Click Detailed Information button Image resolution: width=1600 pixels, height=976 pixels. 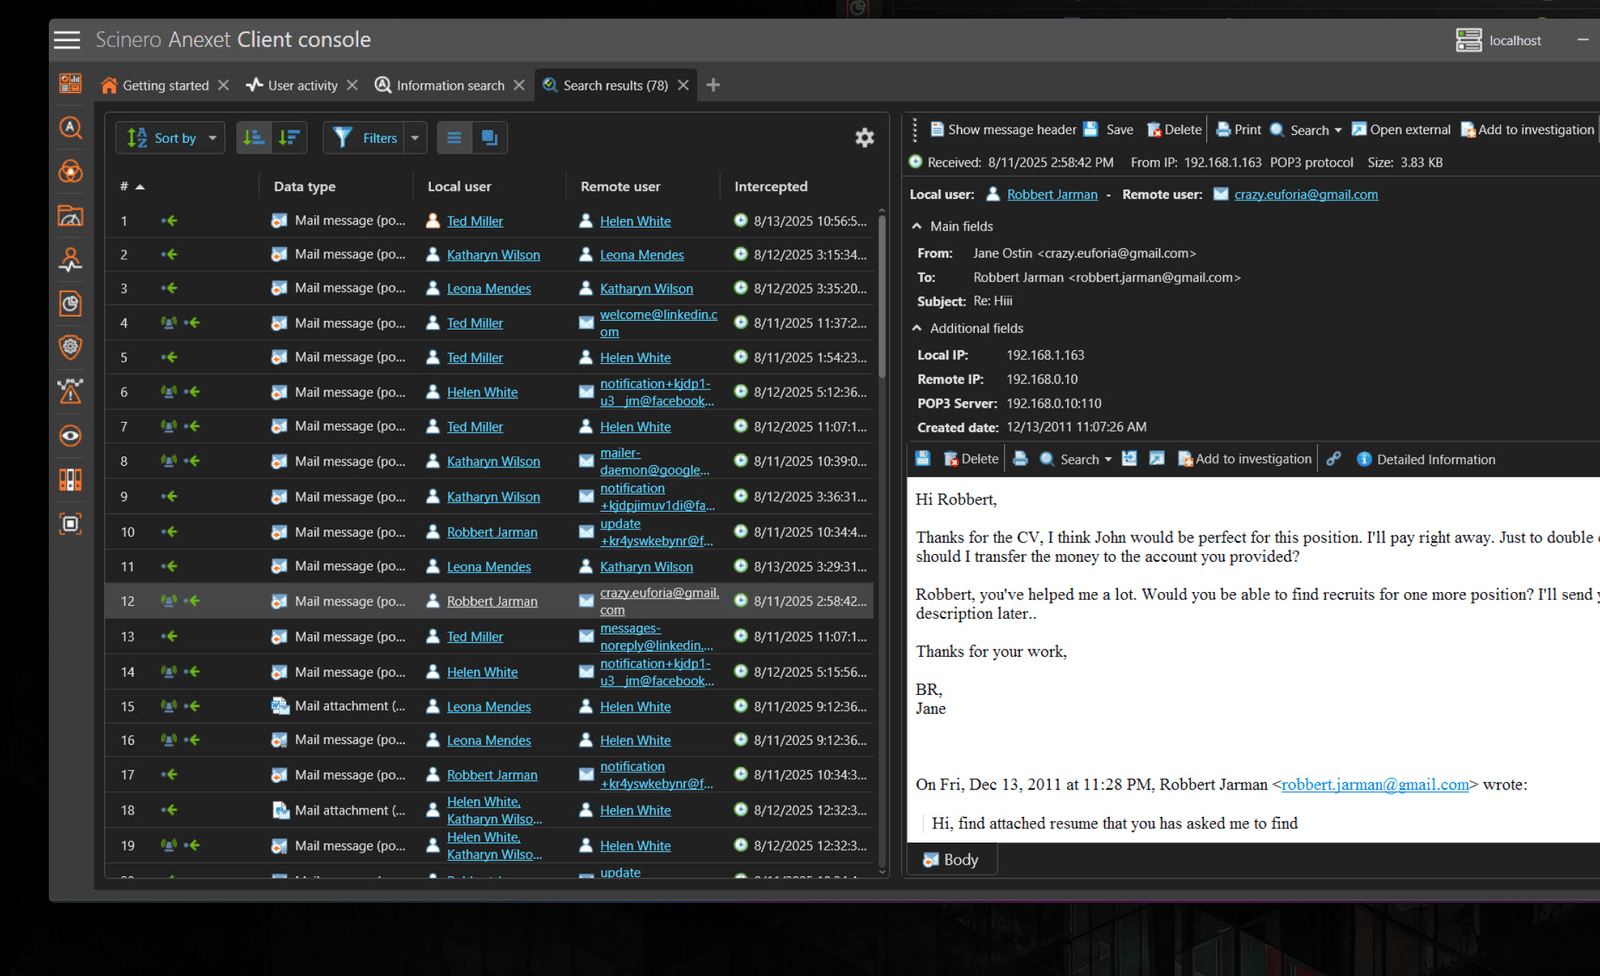[1426, 459]
